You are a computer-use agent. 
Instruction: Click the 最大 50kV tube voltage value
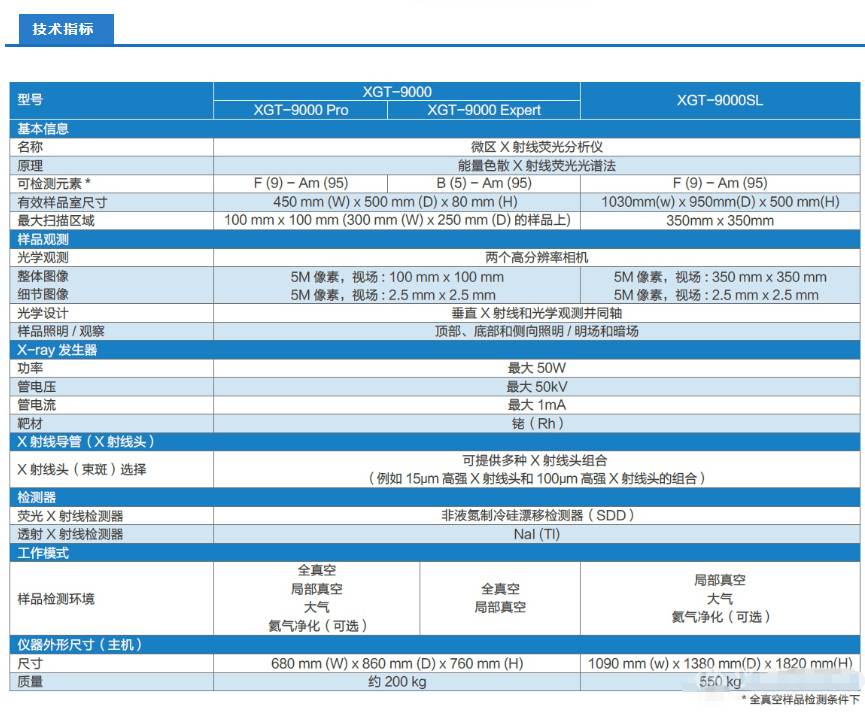(x=536, y=386)
